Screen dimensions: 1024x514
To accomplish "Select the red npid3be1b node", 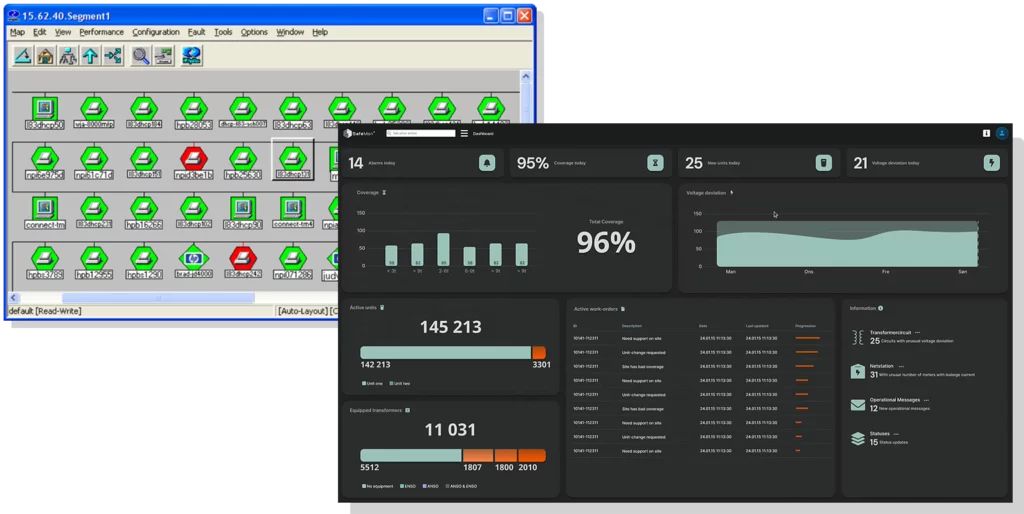I will [x=194, y=157].
